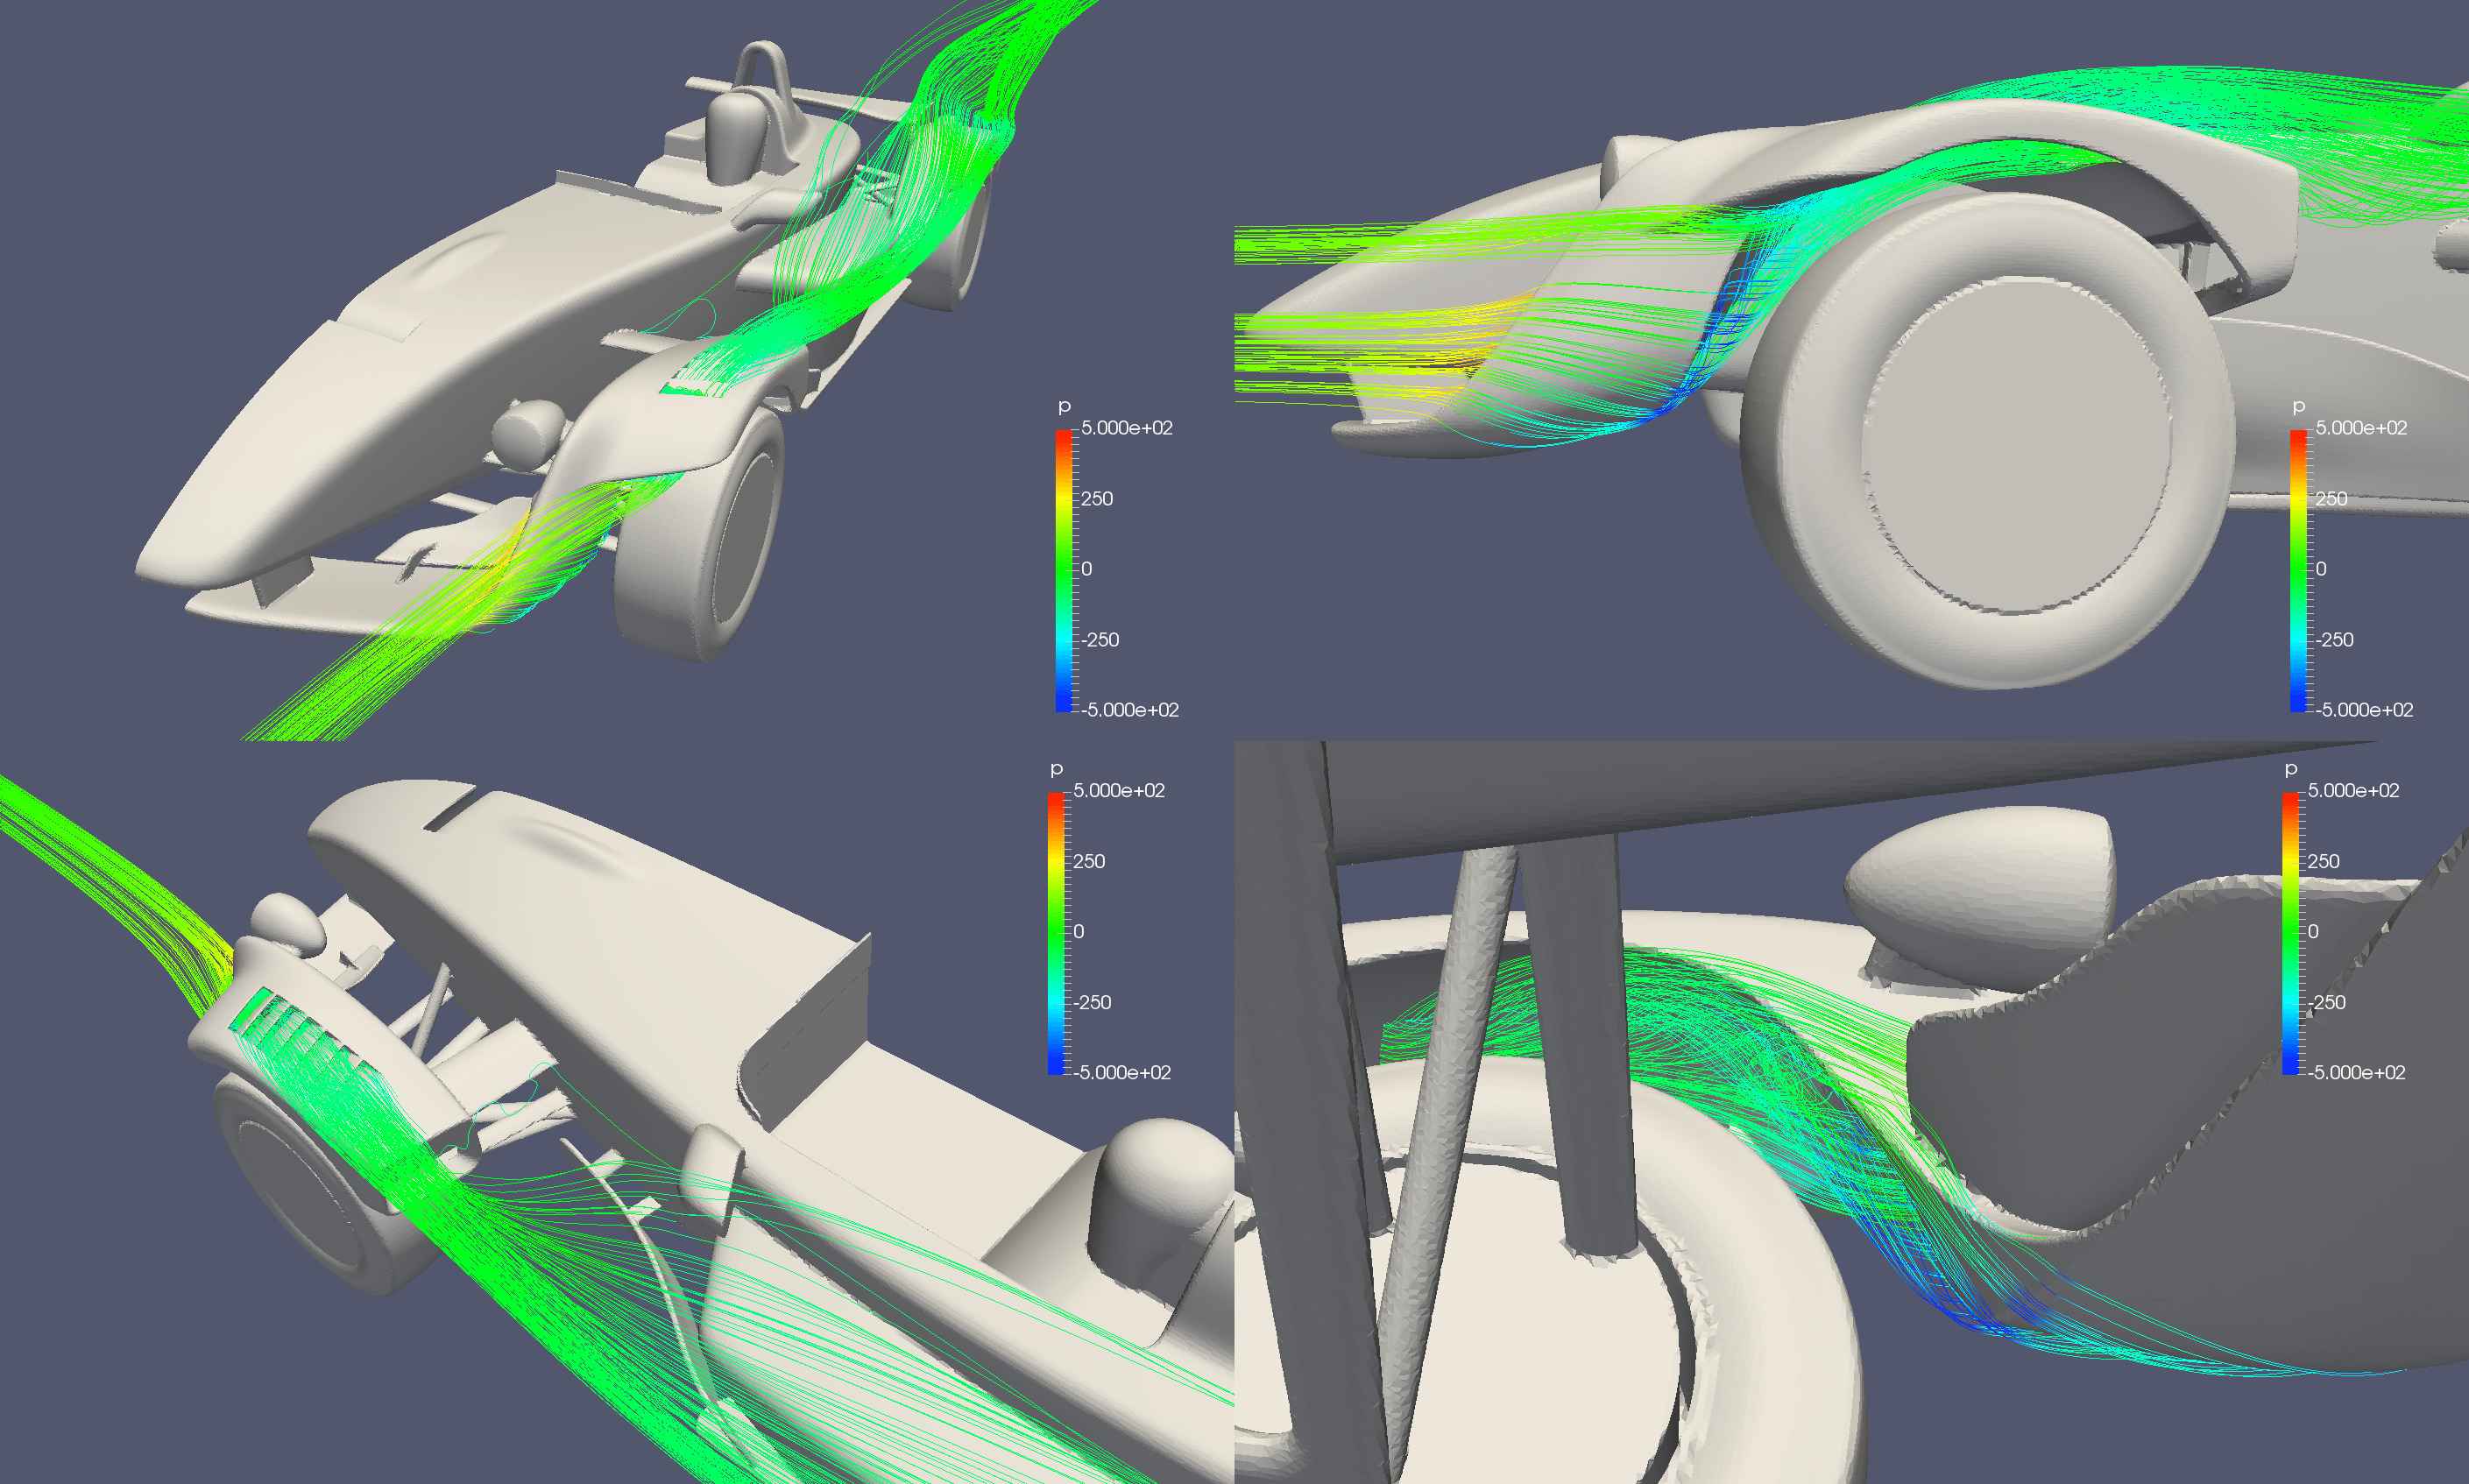Viewport: 2469px width, 1484px height.
Task: Click '5.000e+02' label in louvered fender legend
Action: pyautogui.click(x=1119, y=791)
